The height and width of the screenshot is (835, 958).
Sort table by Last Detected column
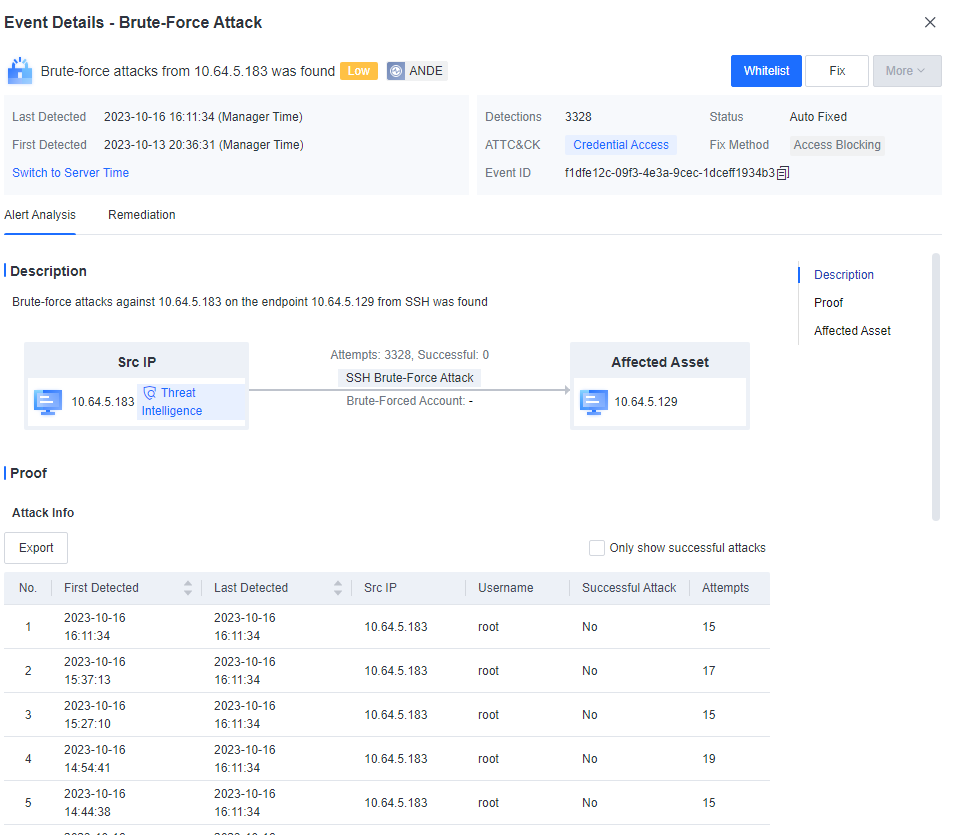337,588
